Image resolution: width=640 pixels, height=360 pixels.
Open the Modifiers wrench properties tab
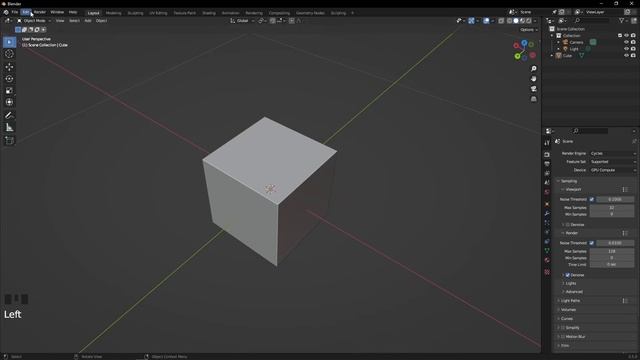pos(547,213)
